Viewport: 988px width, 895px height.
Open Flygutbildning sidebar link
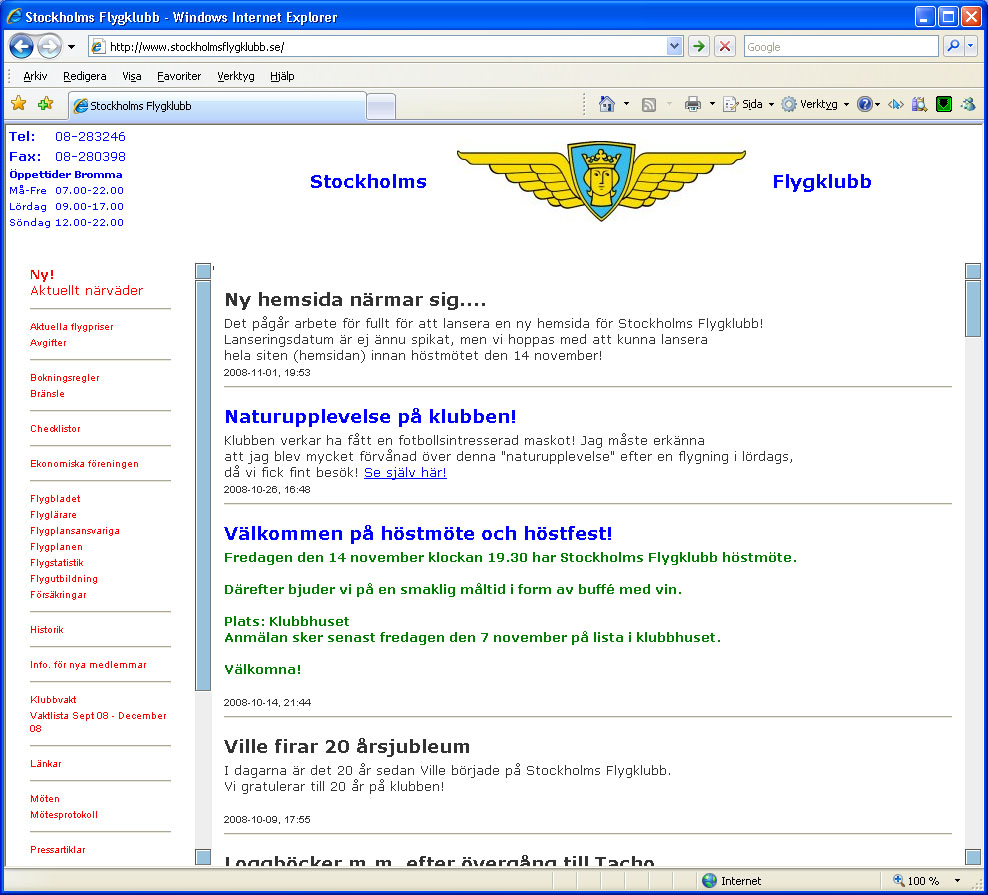tap(64, 579)
